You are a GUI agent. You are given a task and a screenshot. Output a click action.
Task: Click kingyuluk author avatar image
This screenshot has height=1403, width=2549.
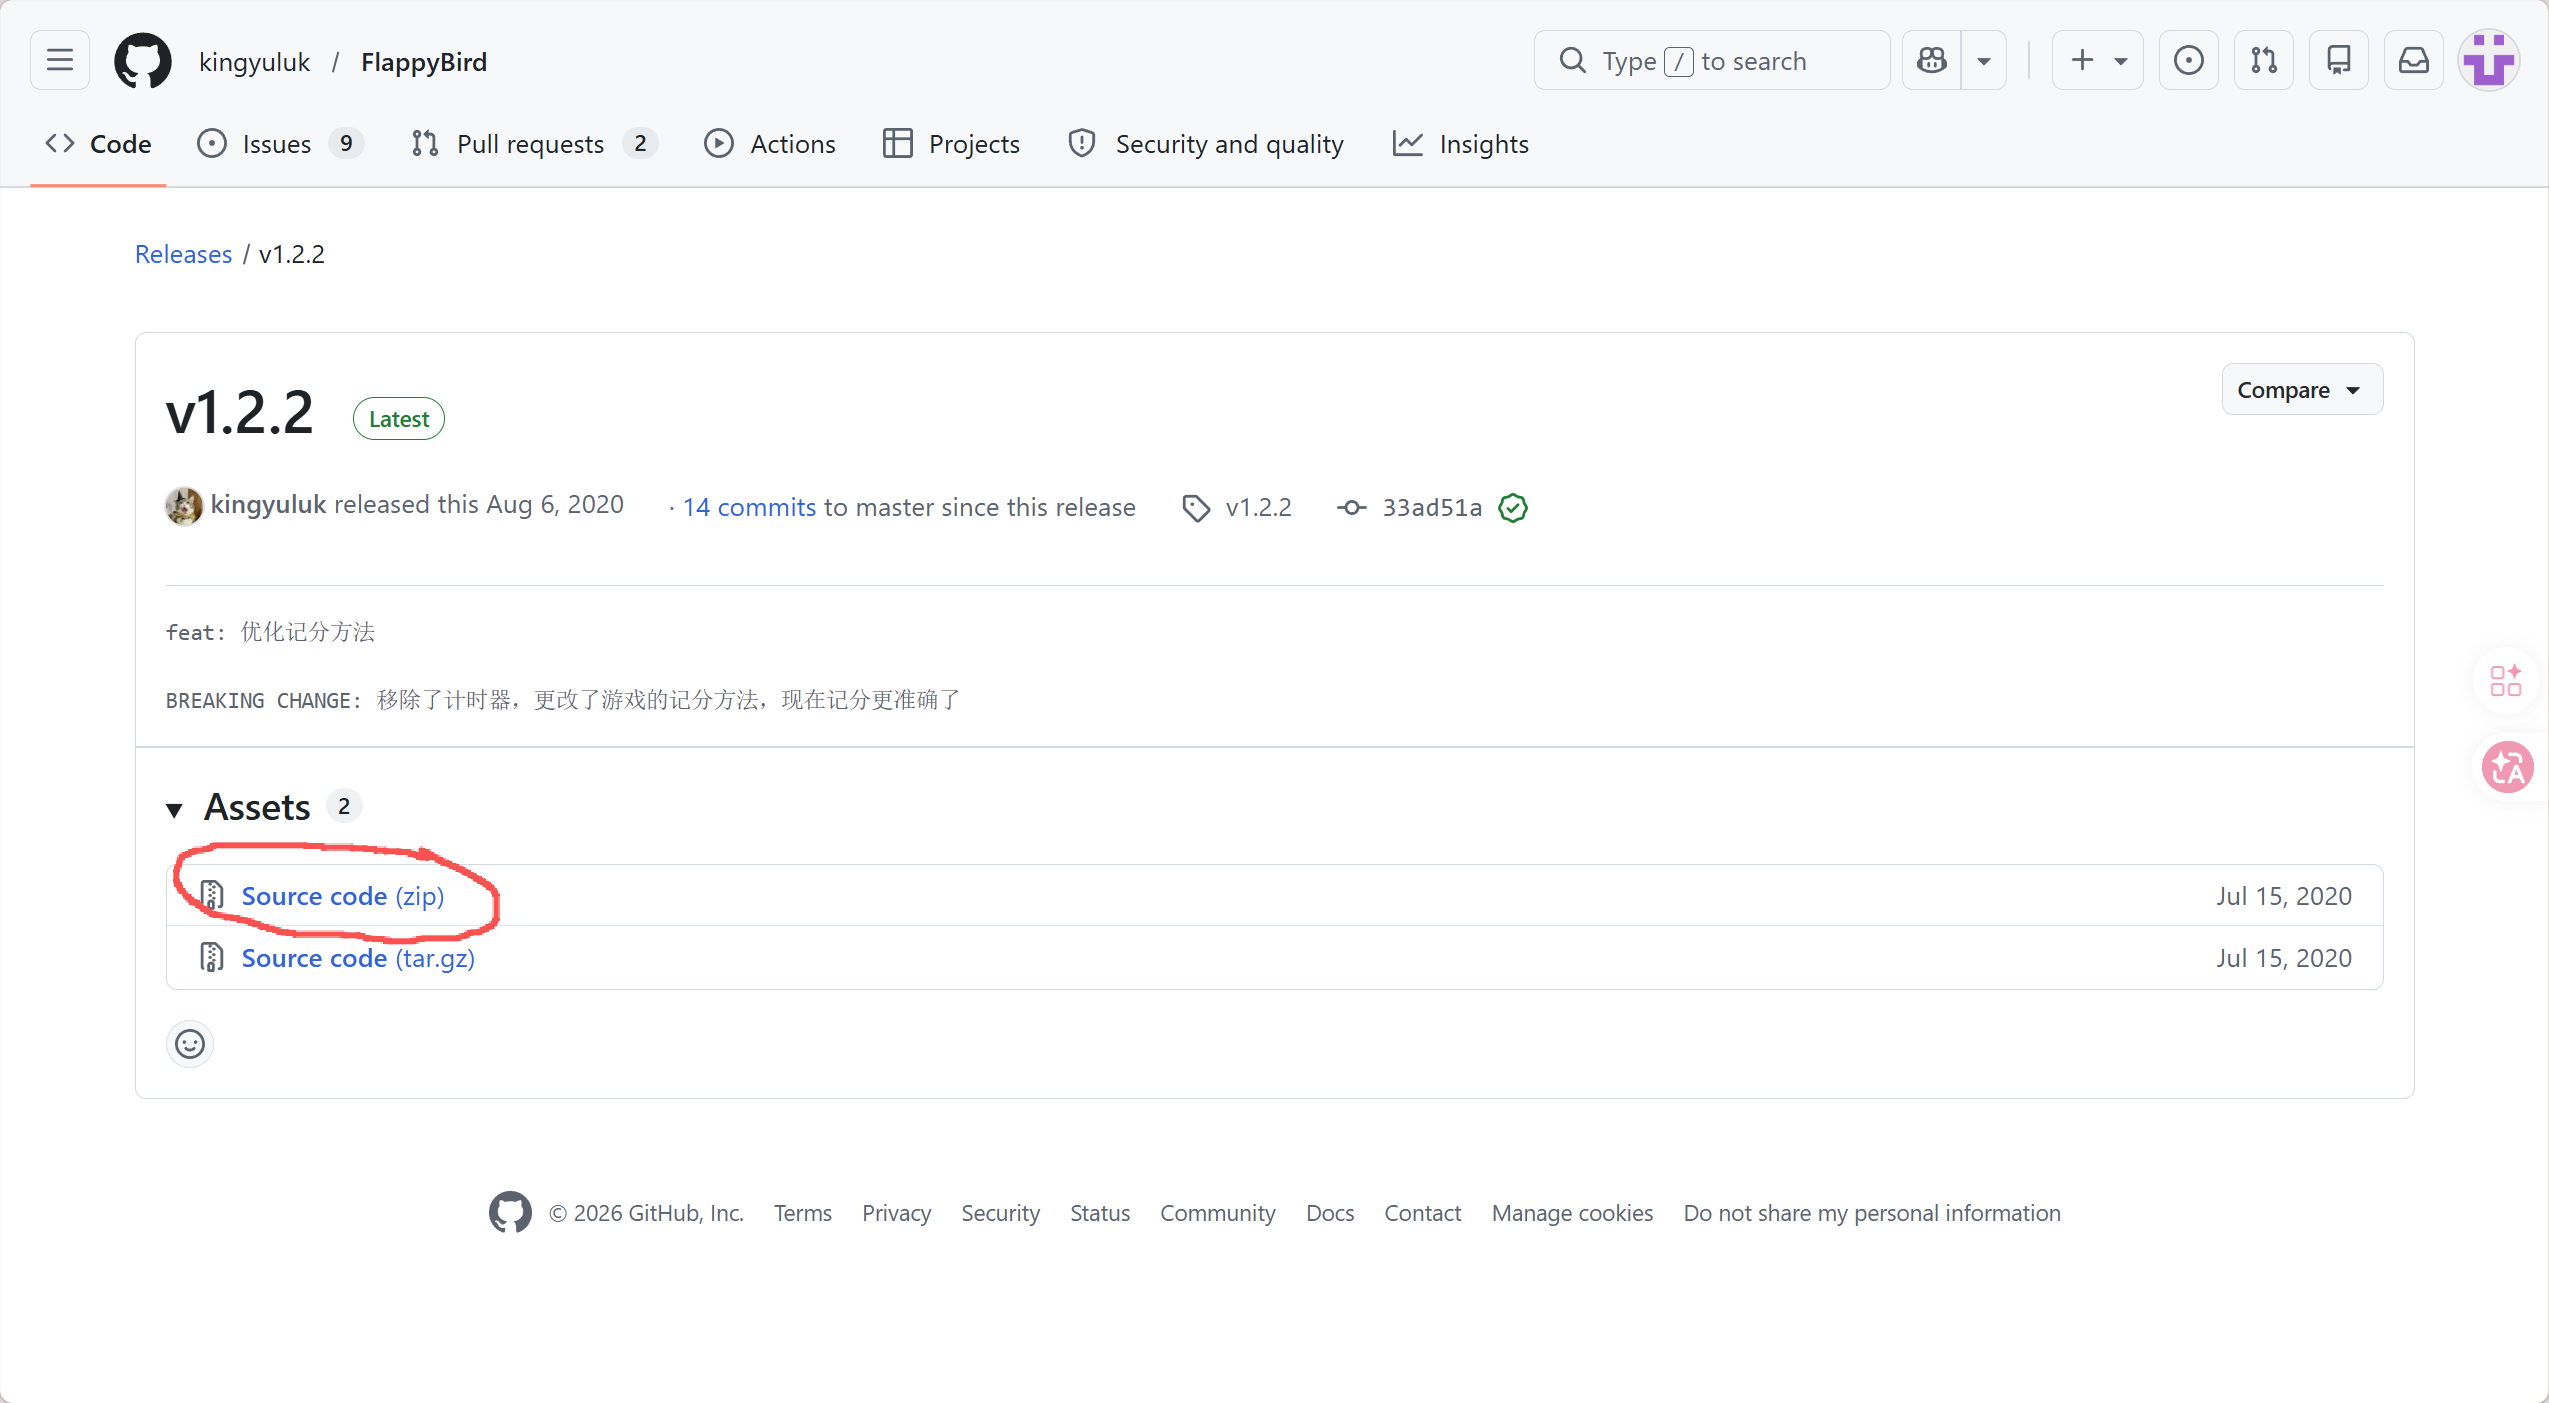[x=184, y=506]
